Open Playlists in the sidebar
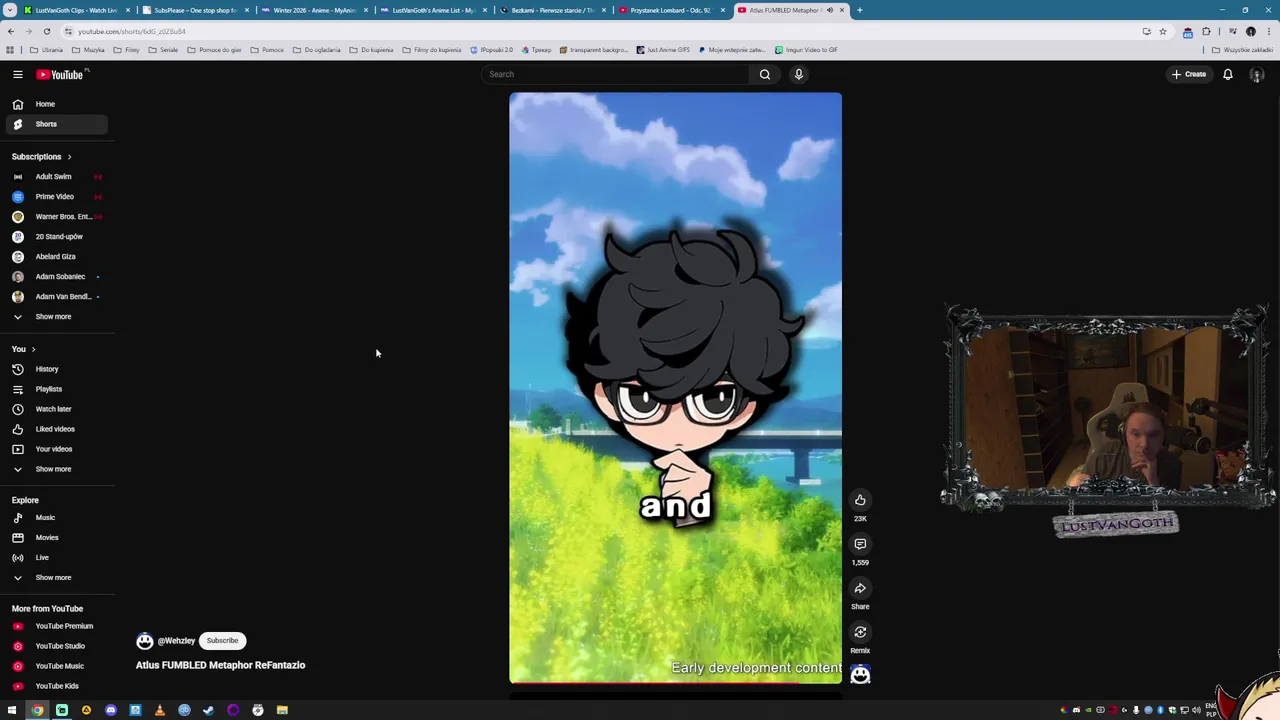 click(56, 389)
